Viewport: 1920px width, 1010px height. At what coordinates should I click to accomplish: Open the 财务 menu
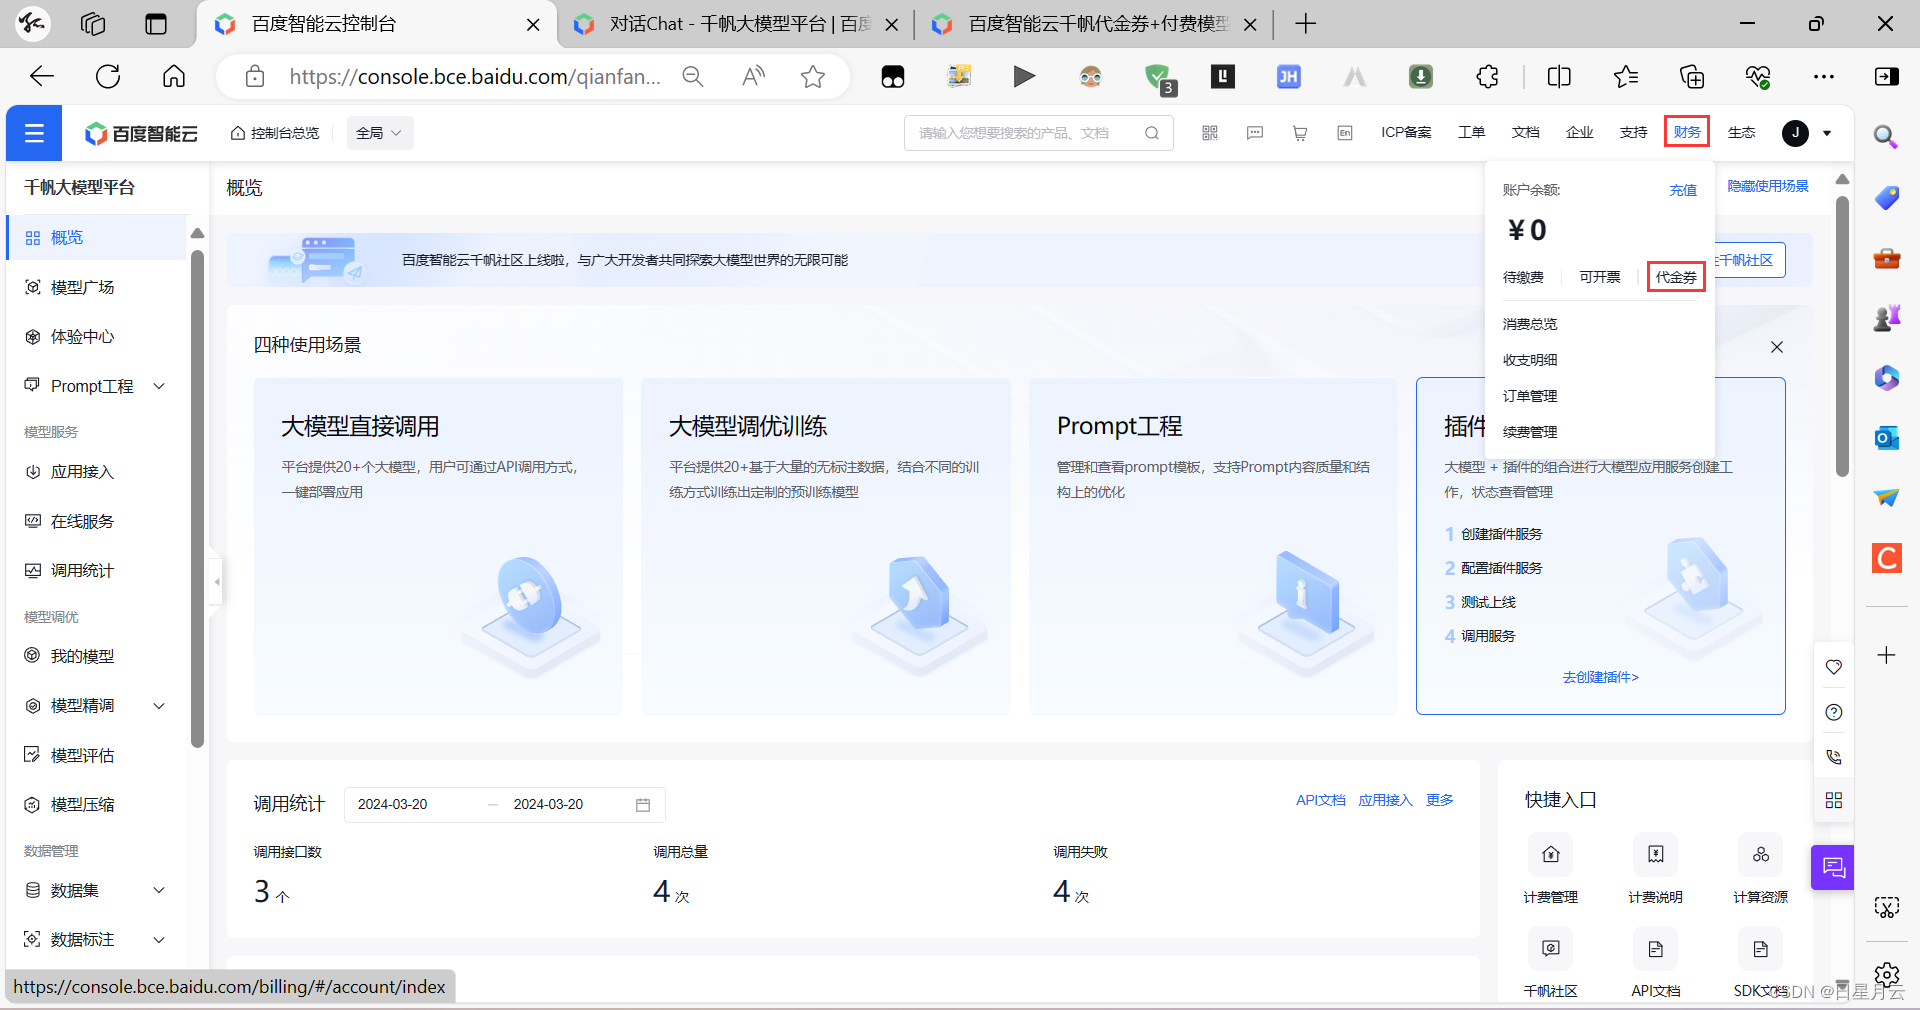coord(1687,132)
